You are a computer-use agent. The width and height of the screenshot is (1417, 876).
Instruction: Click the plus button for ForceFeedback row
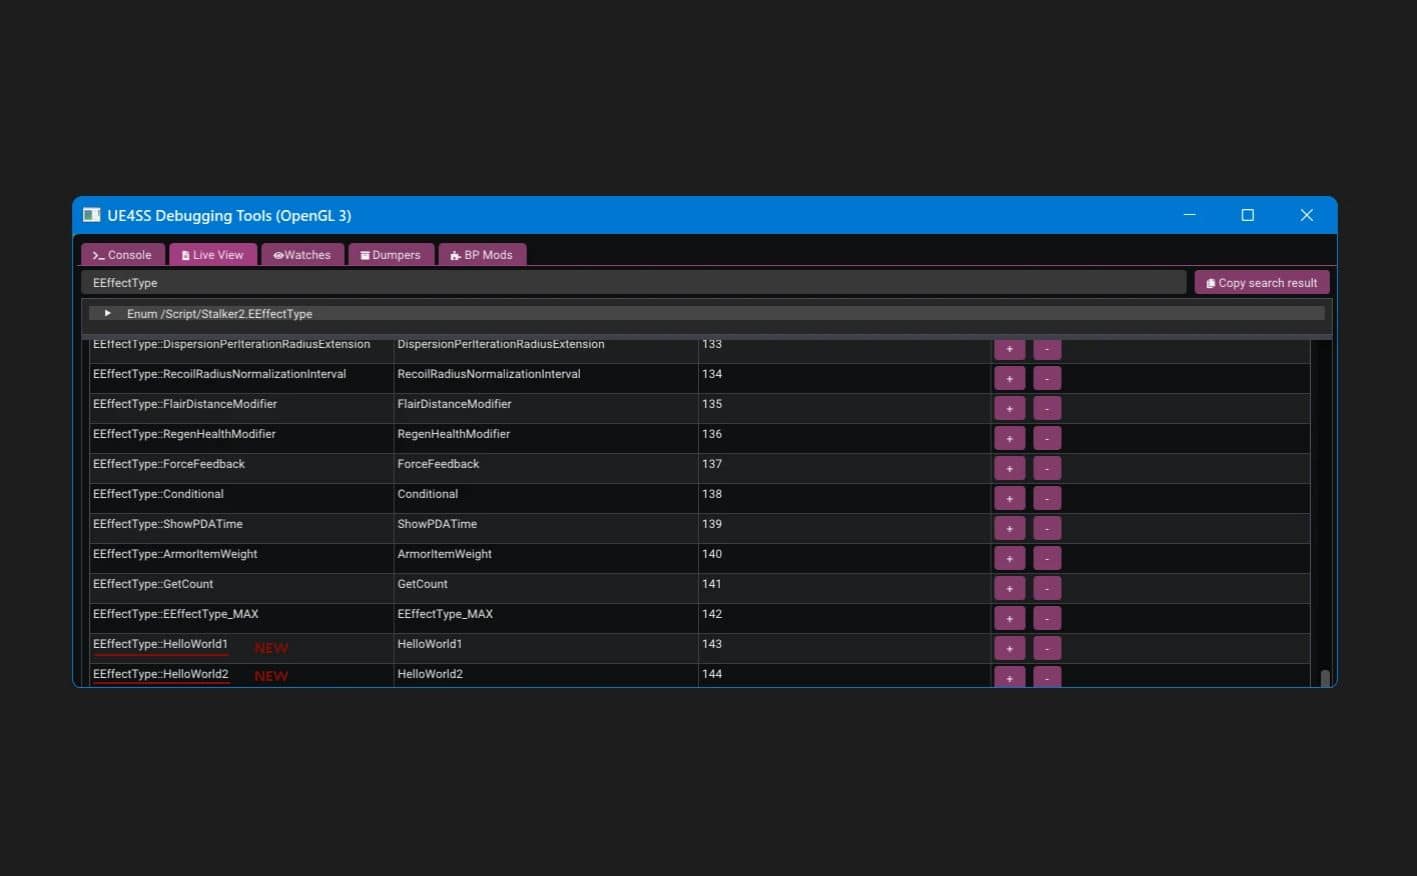1009,468
